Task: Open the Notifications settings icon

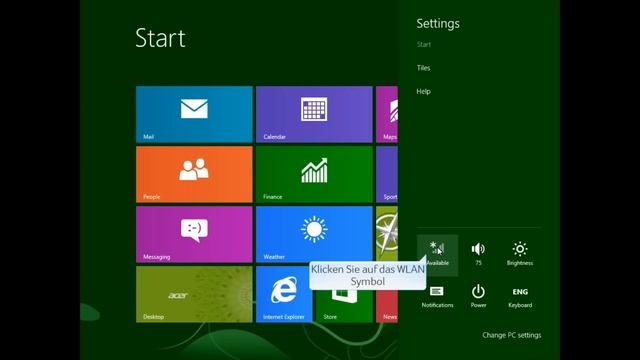Action: (437, 297)
